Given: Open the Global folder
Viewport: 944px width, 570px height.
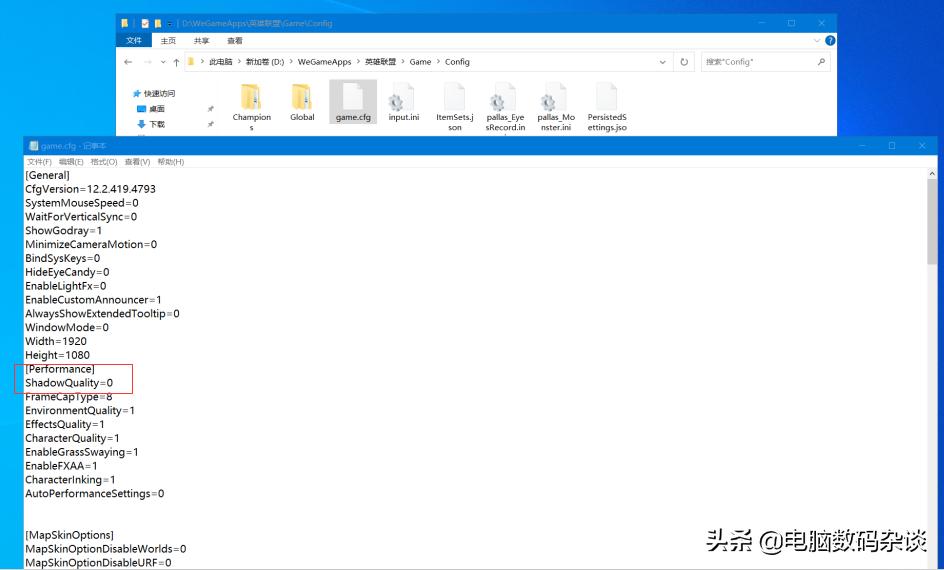Looking at the screenshot, I should 302,104.
